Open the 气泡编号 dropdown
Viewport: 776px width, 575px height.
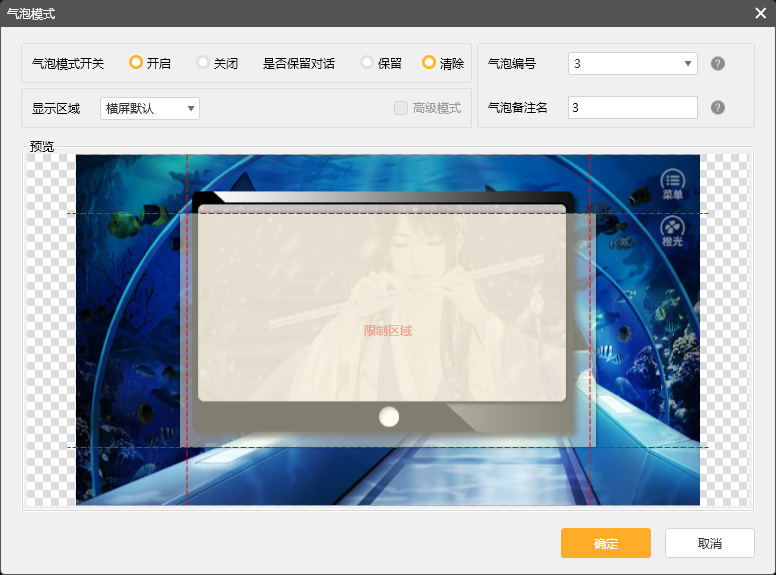pos(632,63)
